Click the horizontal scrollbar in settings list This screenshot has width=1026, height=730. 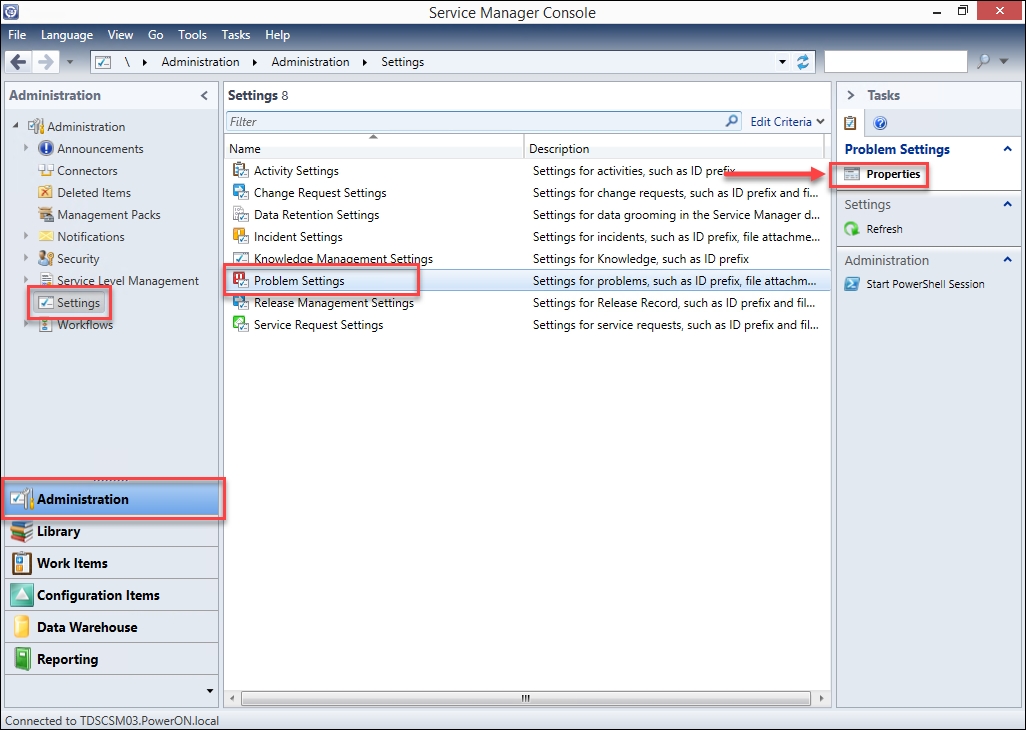click(x=525, y=698)
